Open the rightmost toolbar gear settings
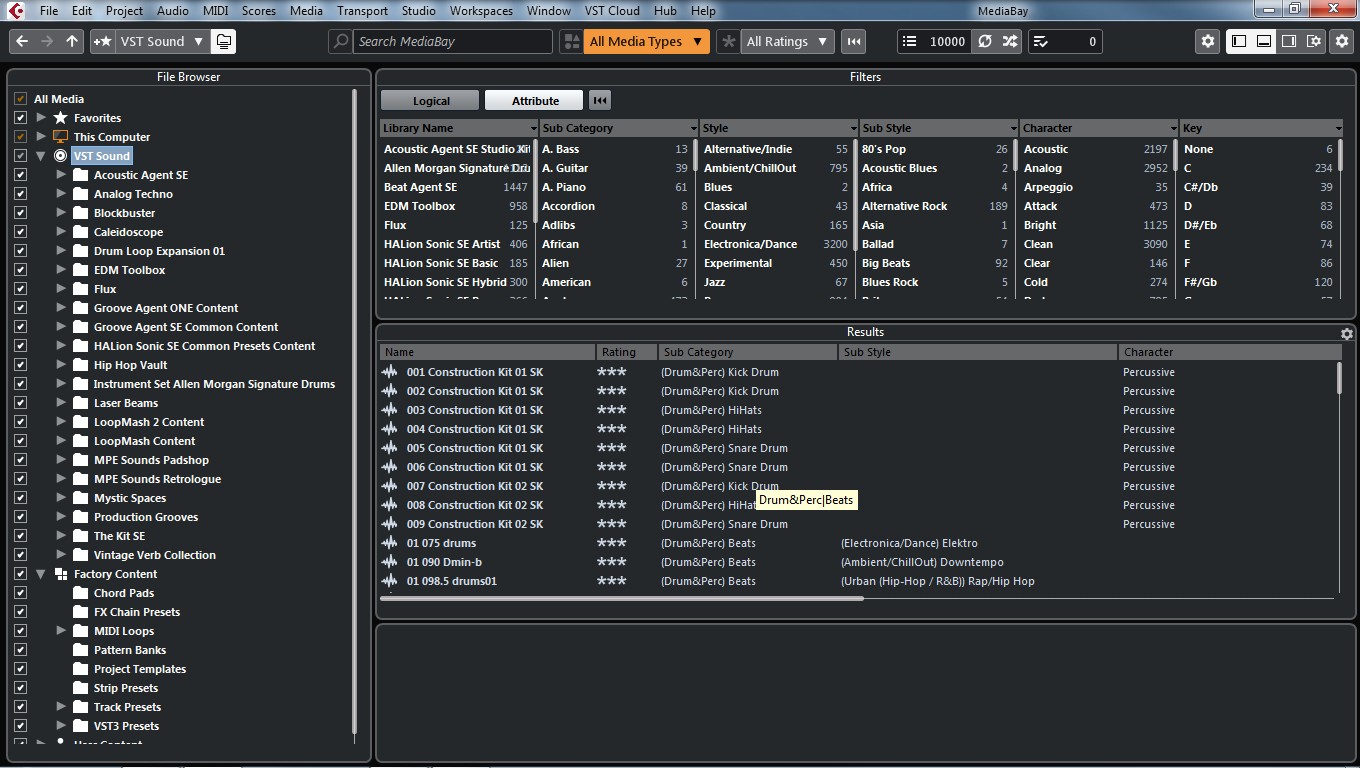Screen dimensions: 1360x768 pyautogui.click(x=1342, y=41)
